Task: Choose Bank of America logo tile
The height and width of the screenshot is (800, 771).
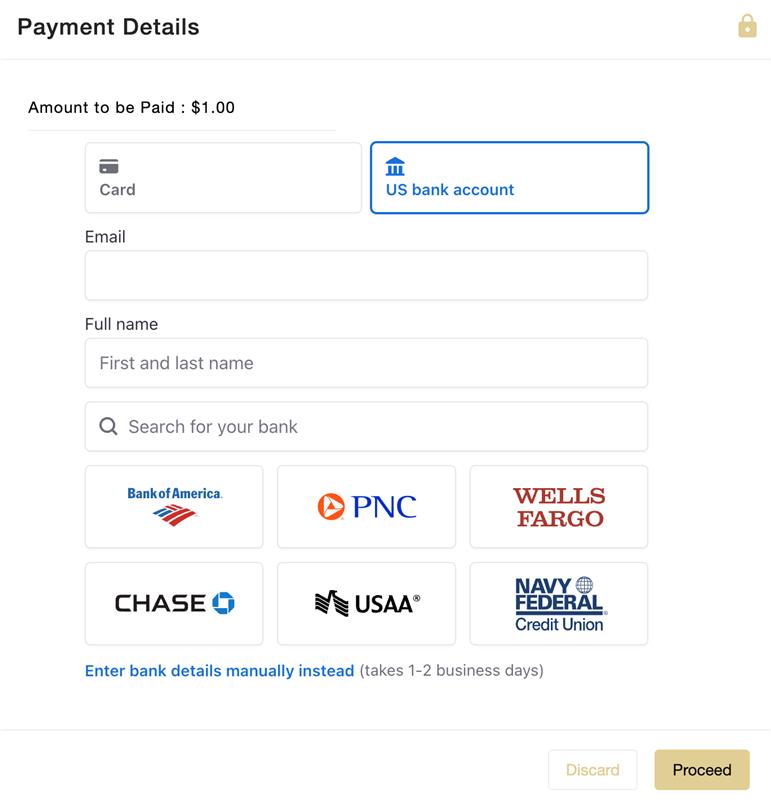Action: [x=174, y=507]
